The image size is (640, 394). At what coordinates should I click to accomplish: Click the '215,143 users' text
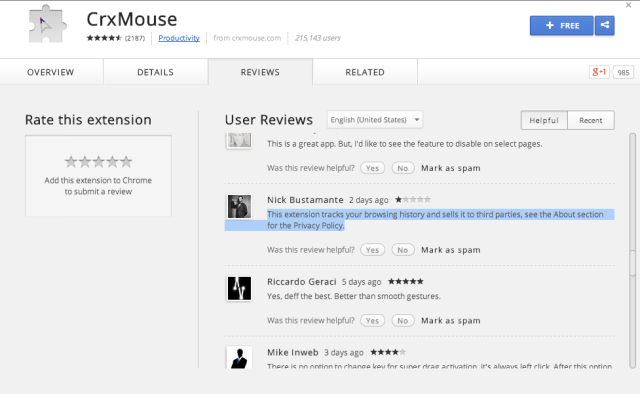tap(318, 38)
